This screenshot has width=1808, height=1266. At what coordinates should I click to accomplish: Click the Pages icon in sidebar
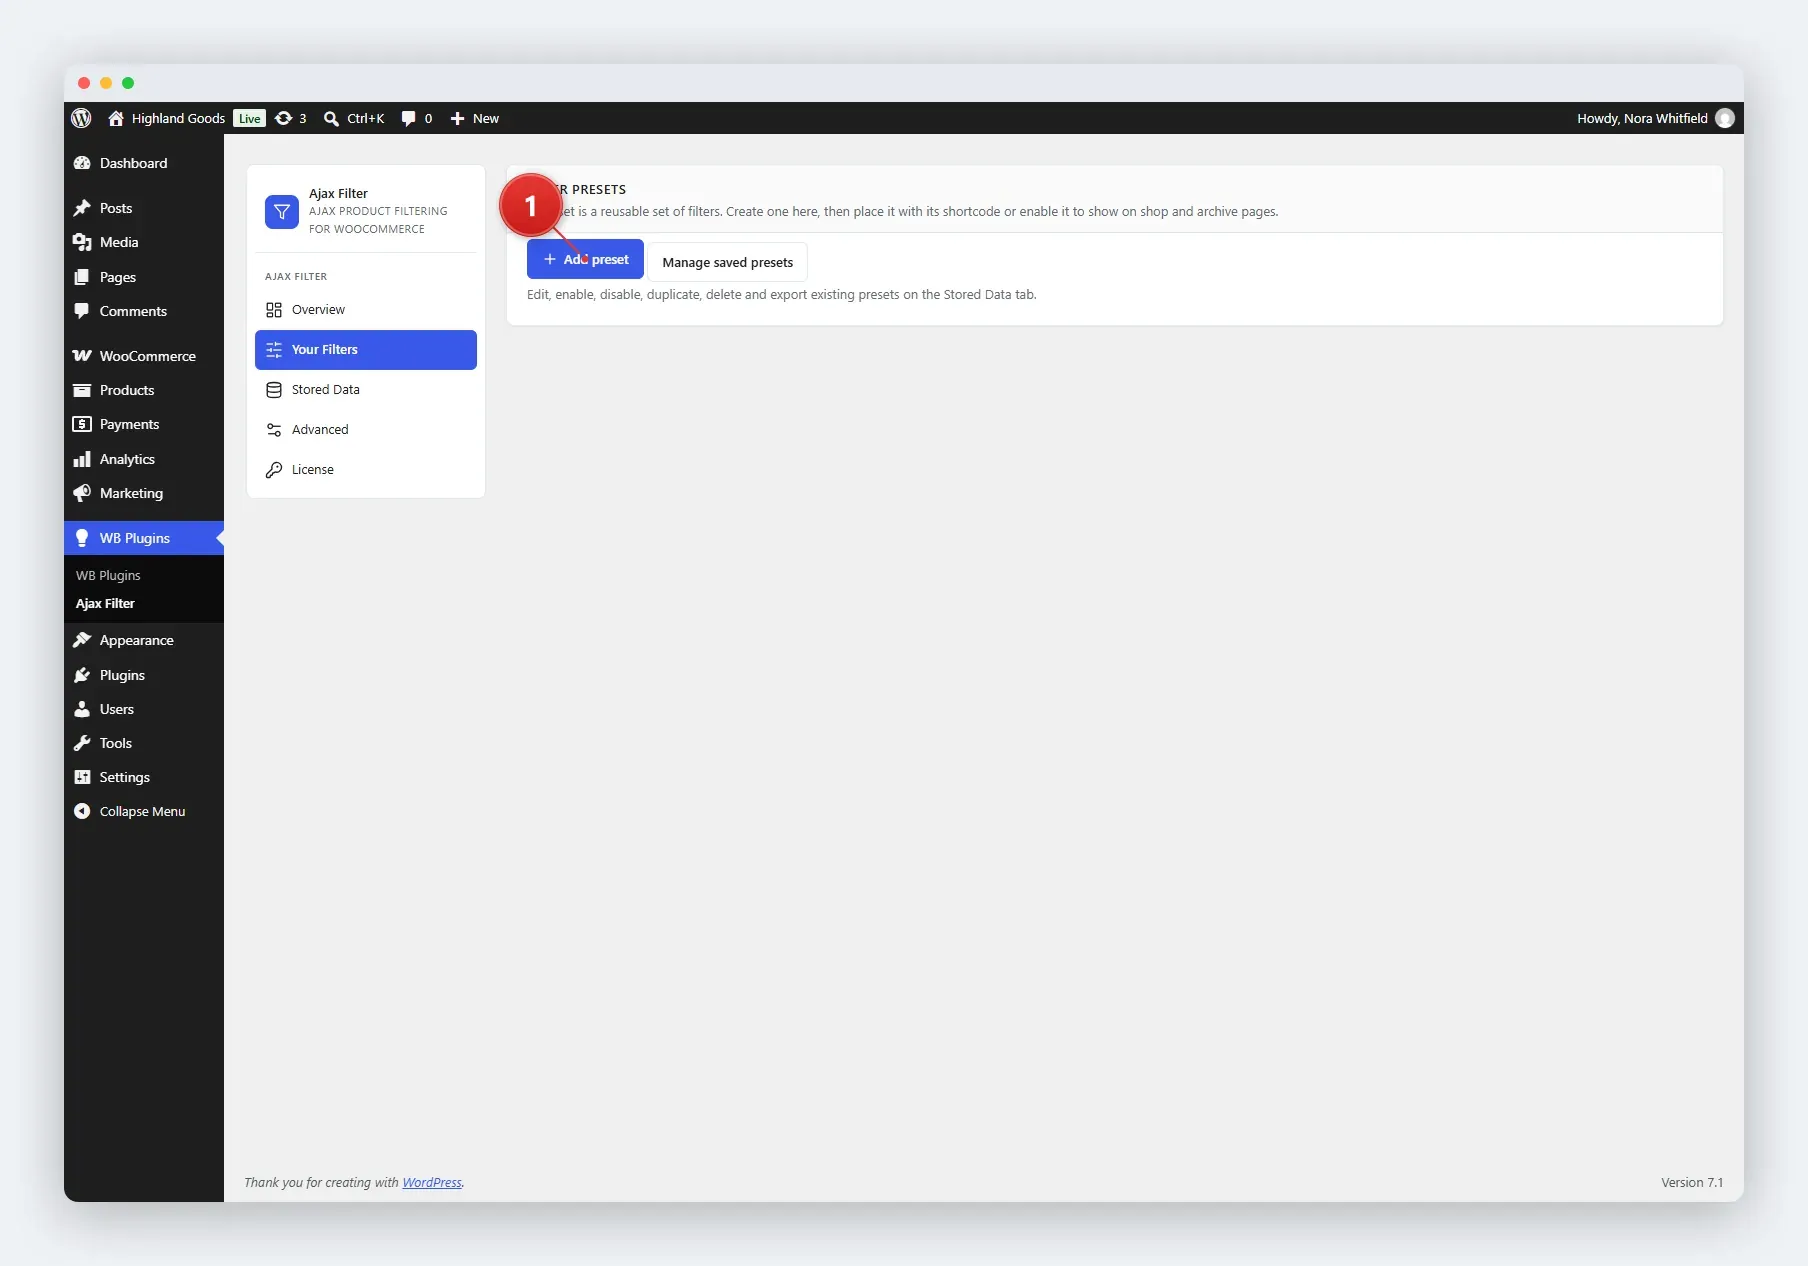[82, 277]
